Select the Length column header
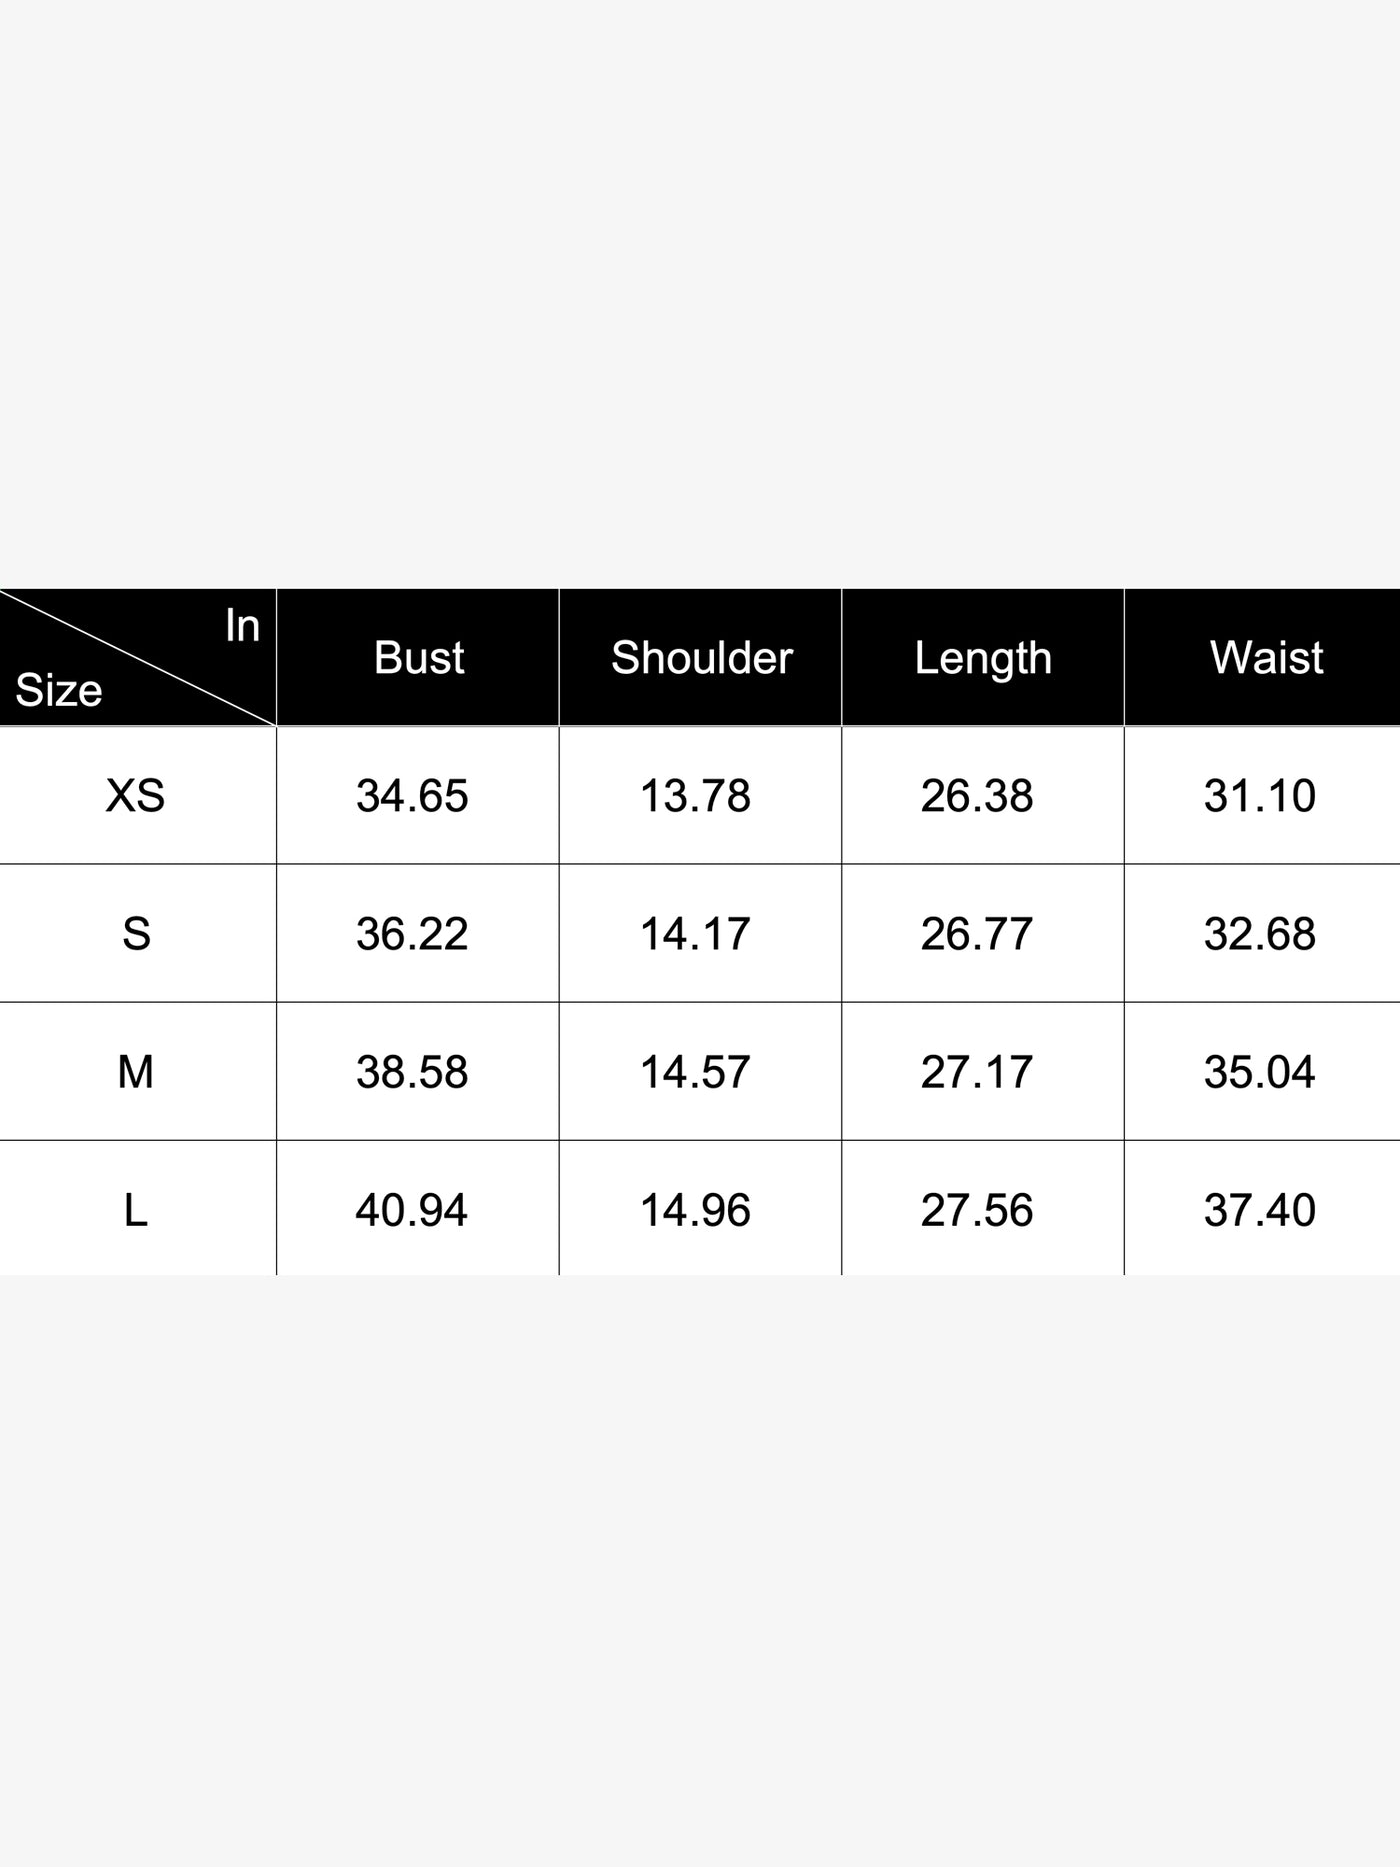The height and width of the screenshot is (1867, 1400). point(983,657)
